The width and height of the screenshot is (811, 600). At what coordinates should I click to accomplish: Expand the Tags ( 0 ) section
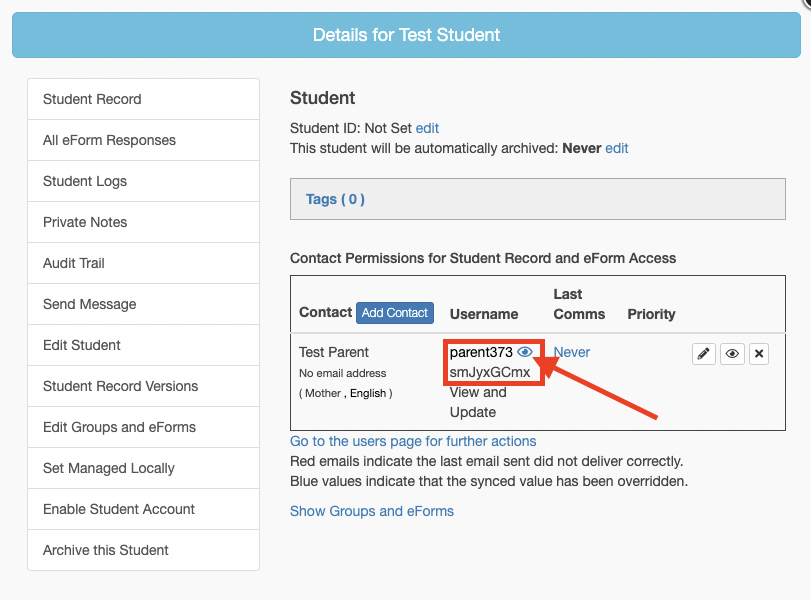tap(335, 199)
